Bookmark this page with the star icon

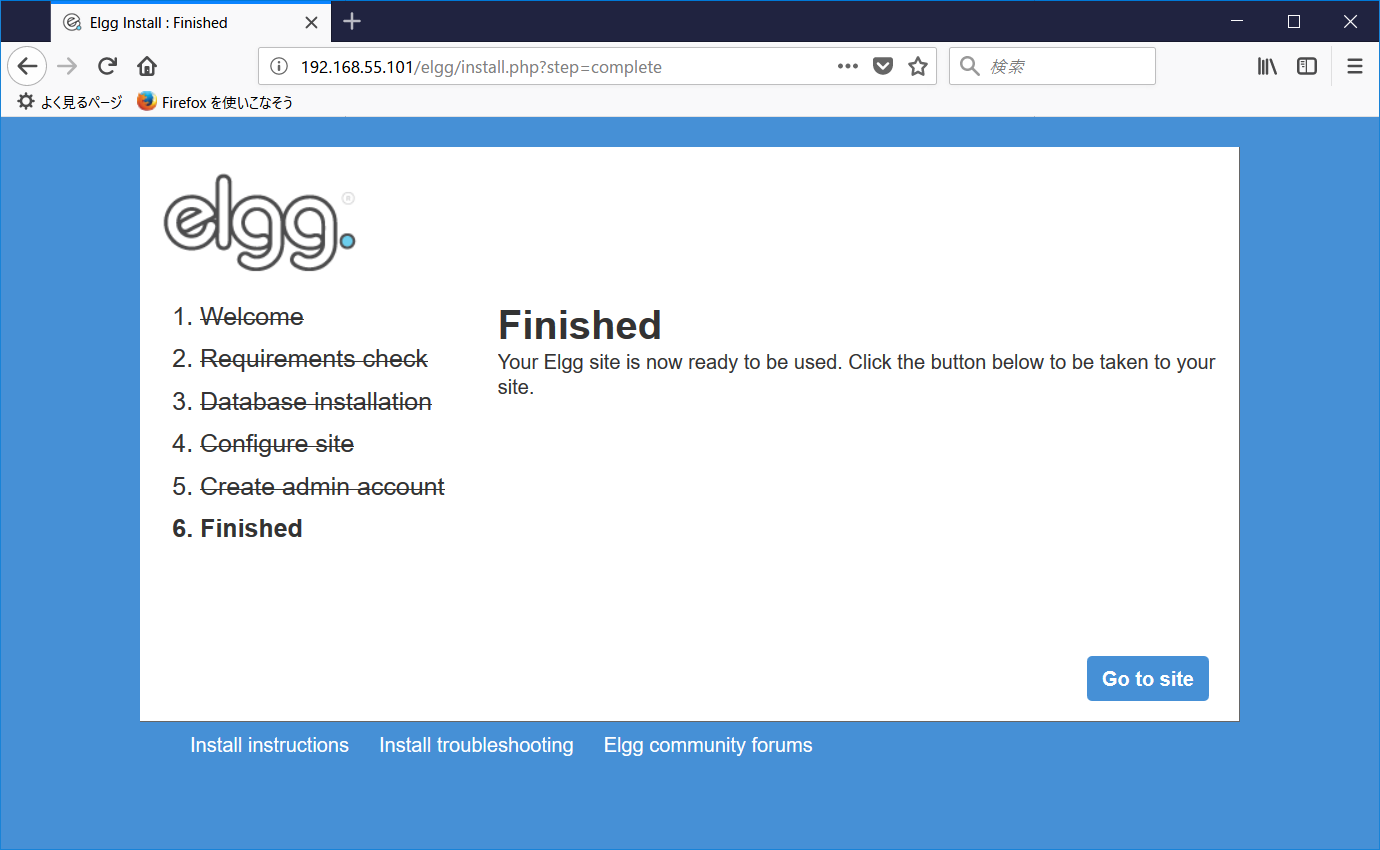pos(917,66)
